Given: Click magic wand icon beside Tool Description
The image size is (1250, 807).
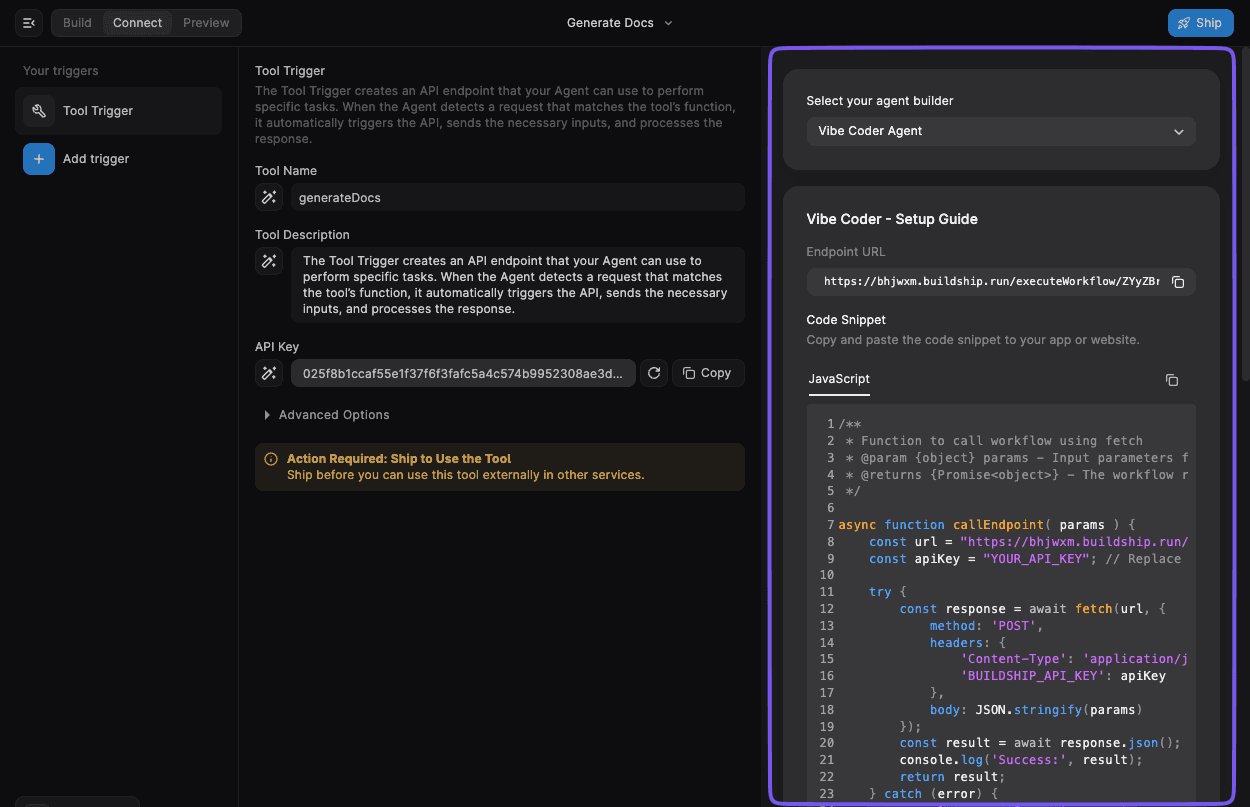Looking at the screenshot, I should [x=269, y=261].
